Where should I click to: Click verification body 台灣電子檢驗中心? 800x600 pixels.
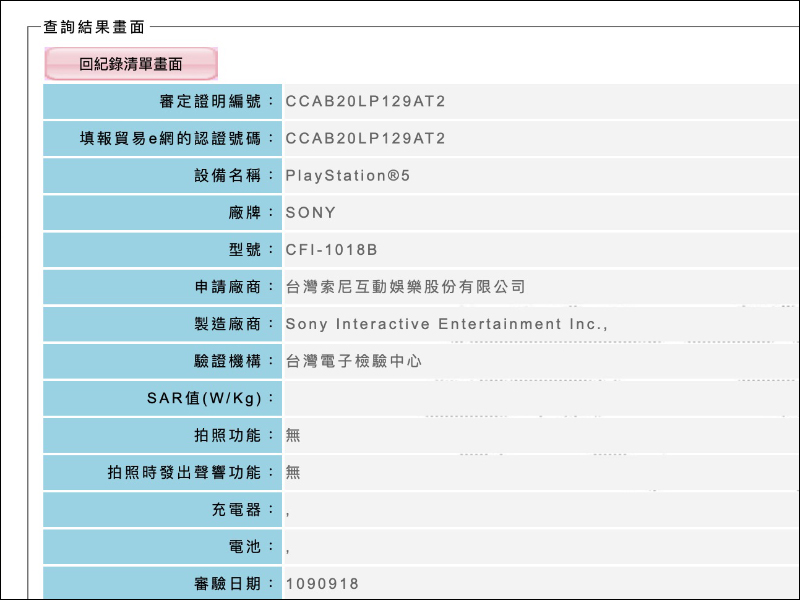click(354, 361)
